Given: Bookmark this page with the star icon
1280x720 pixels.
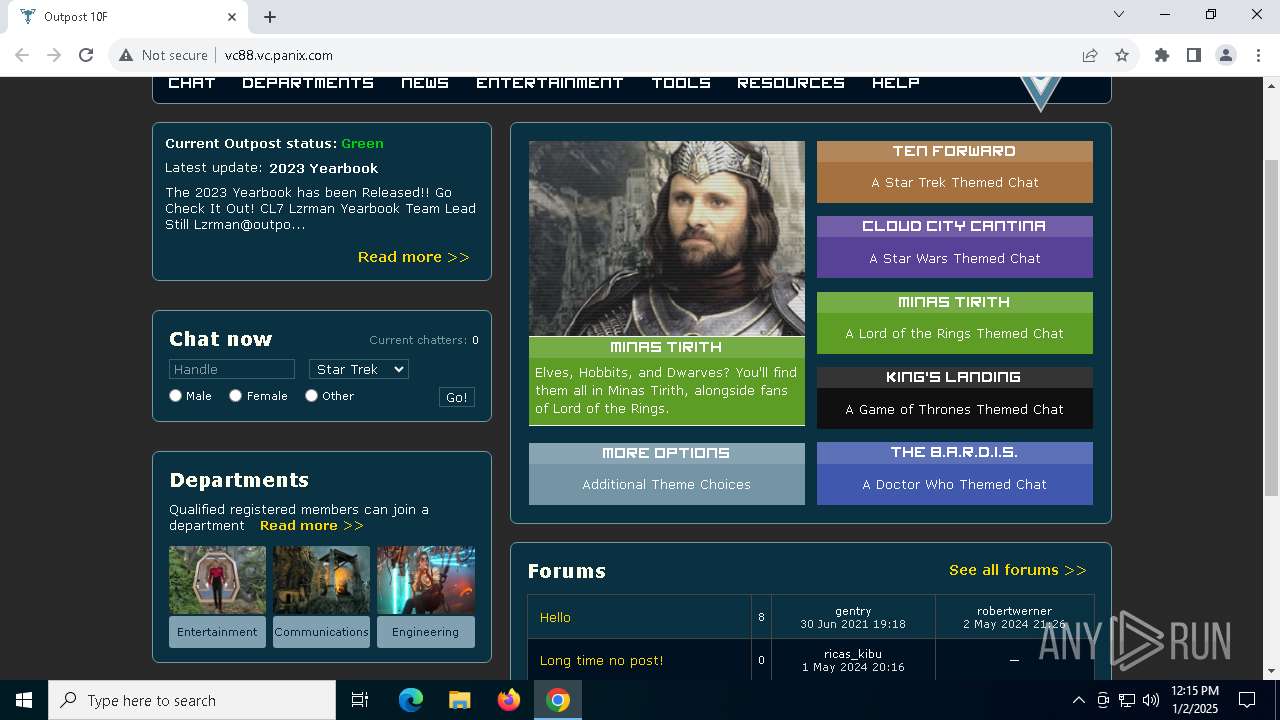Looking at the screenshot, I should click(1122, 55).
